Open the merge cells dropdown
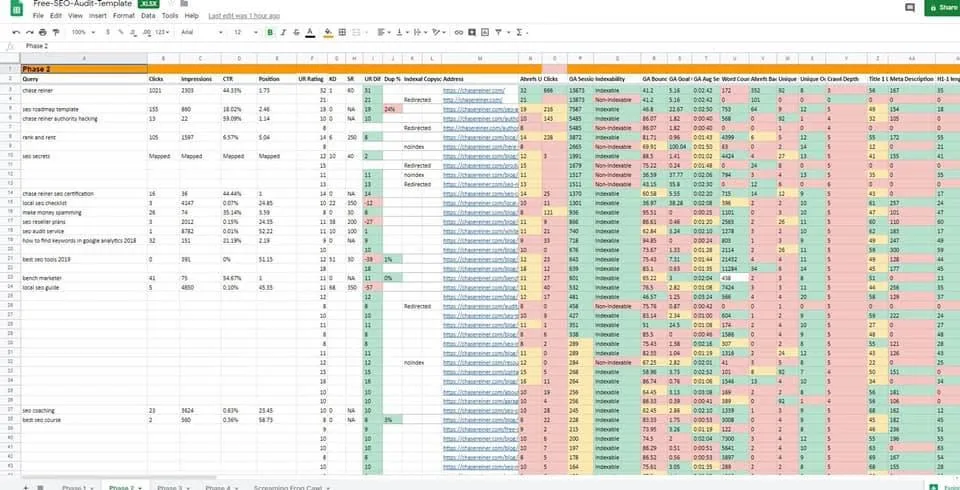 [358, 32]
